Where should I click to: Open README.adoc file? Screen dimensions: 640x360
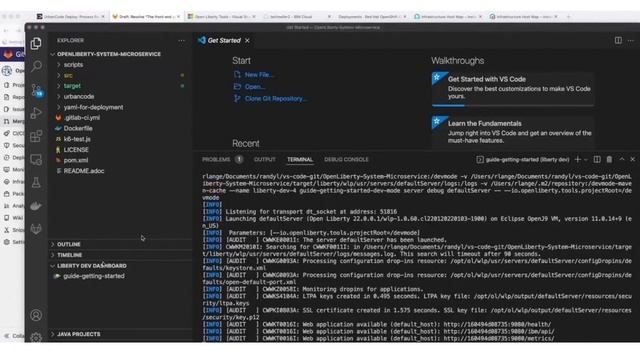pos(83,171)
